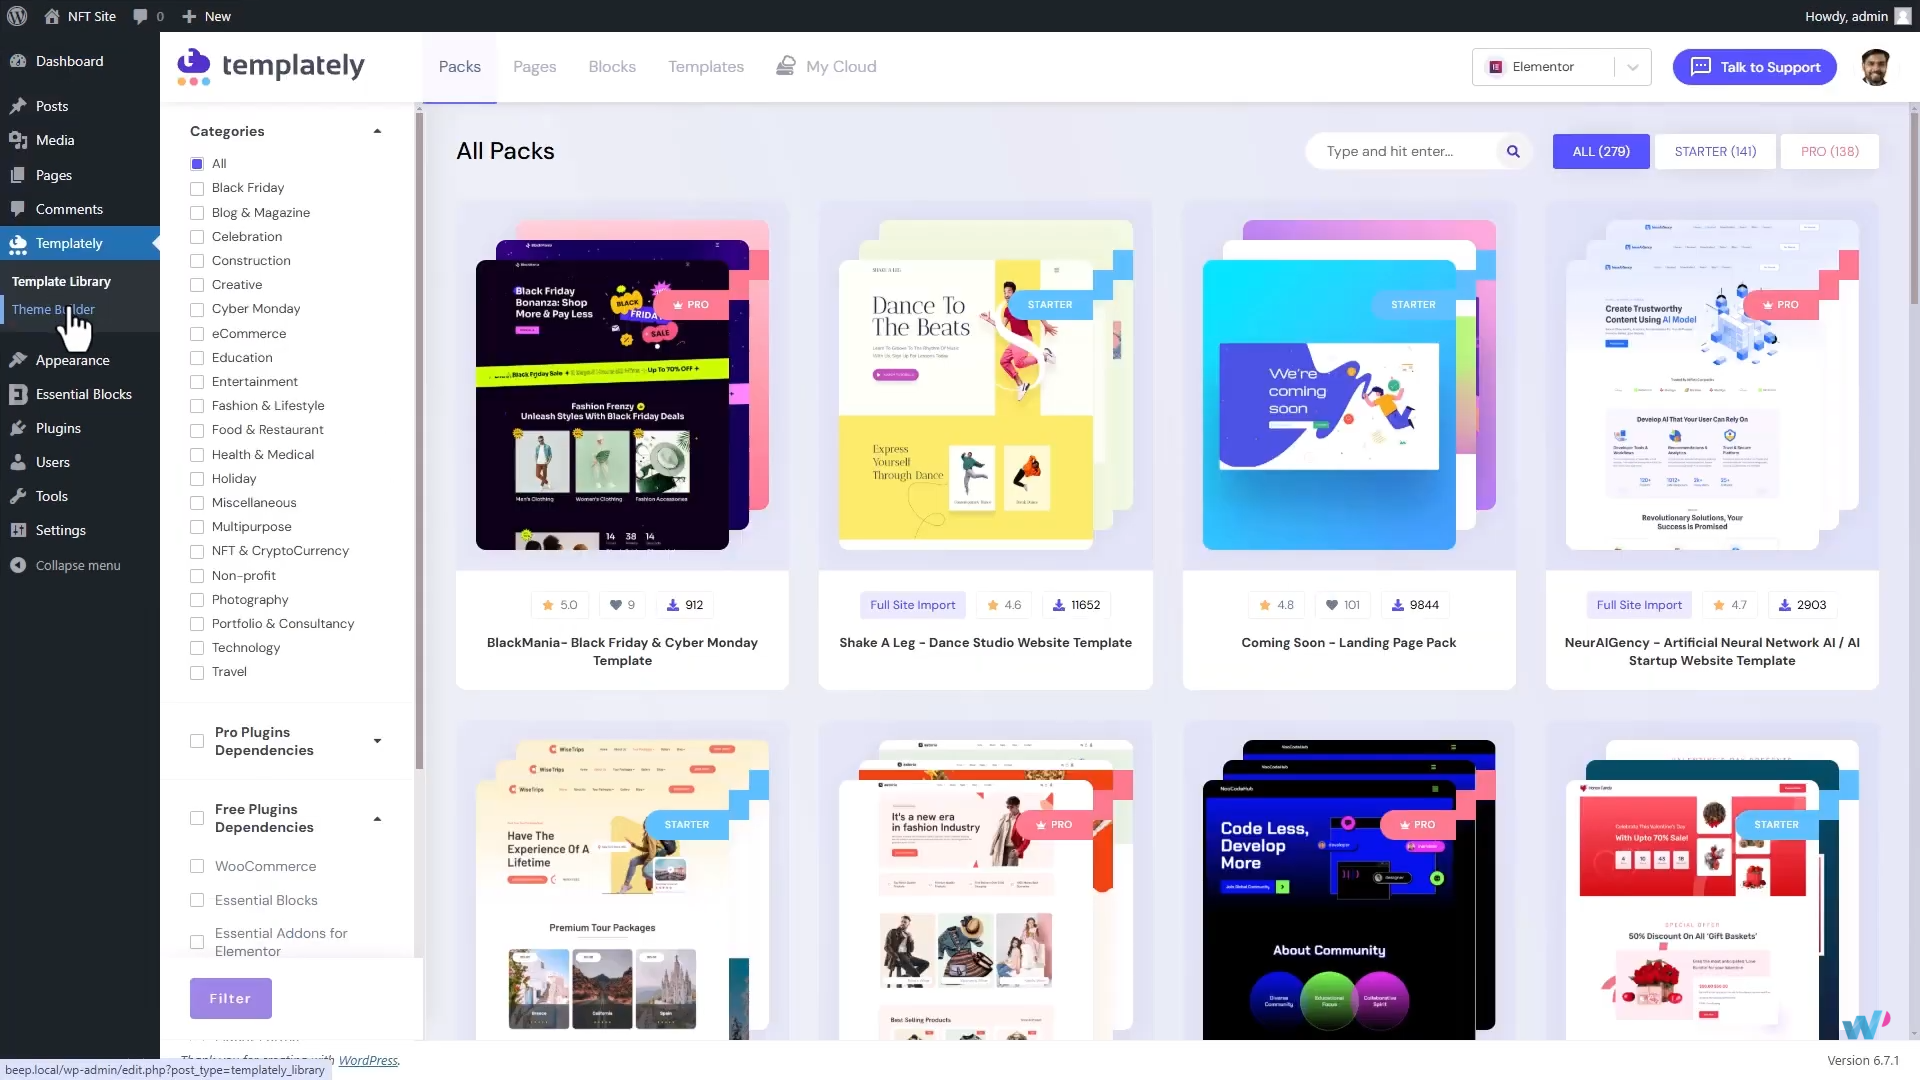
Task: Select the Media icon in sidebar
Action: pos(19,140)
